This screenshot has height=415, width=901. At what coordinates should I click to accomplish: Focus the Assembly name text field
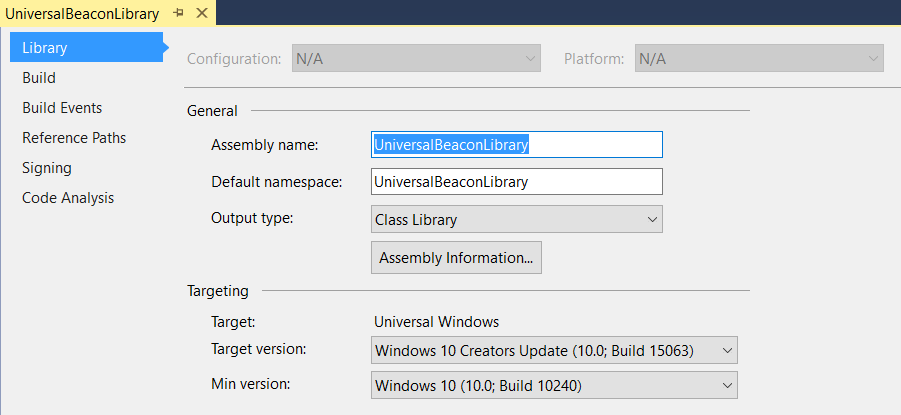[517, 145]
